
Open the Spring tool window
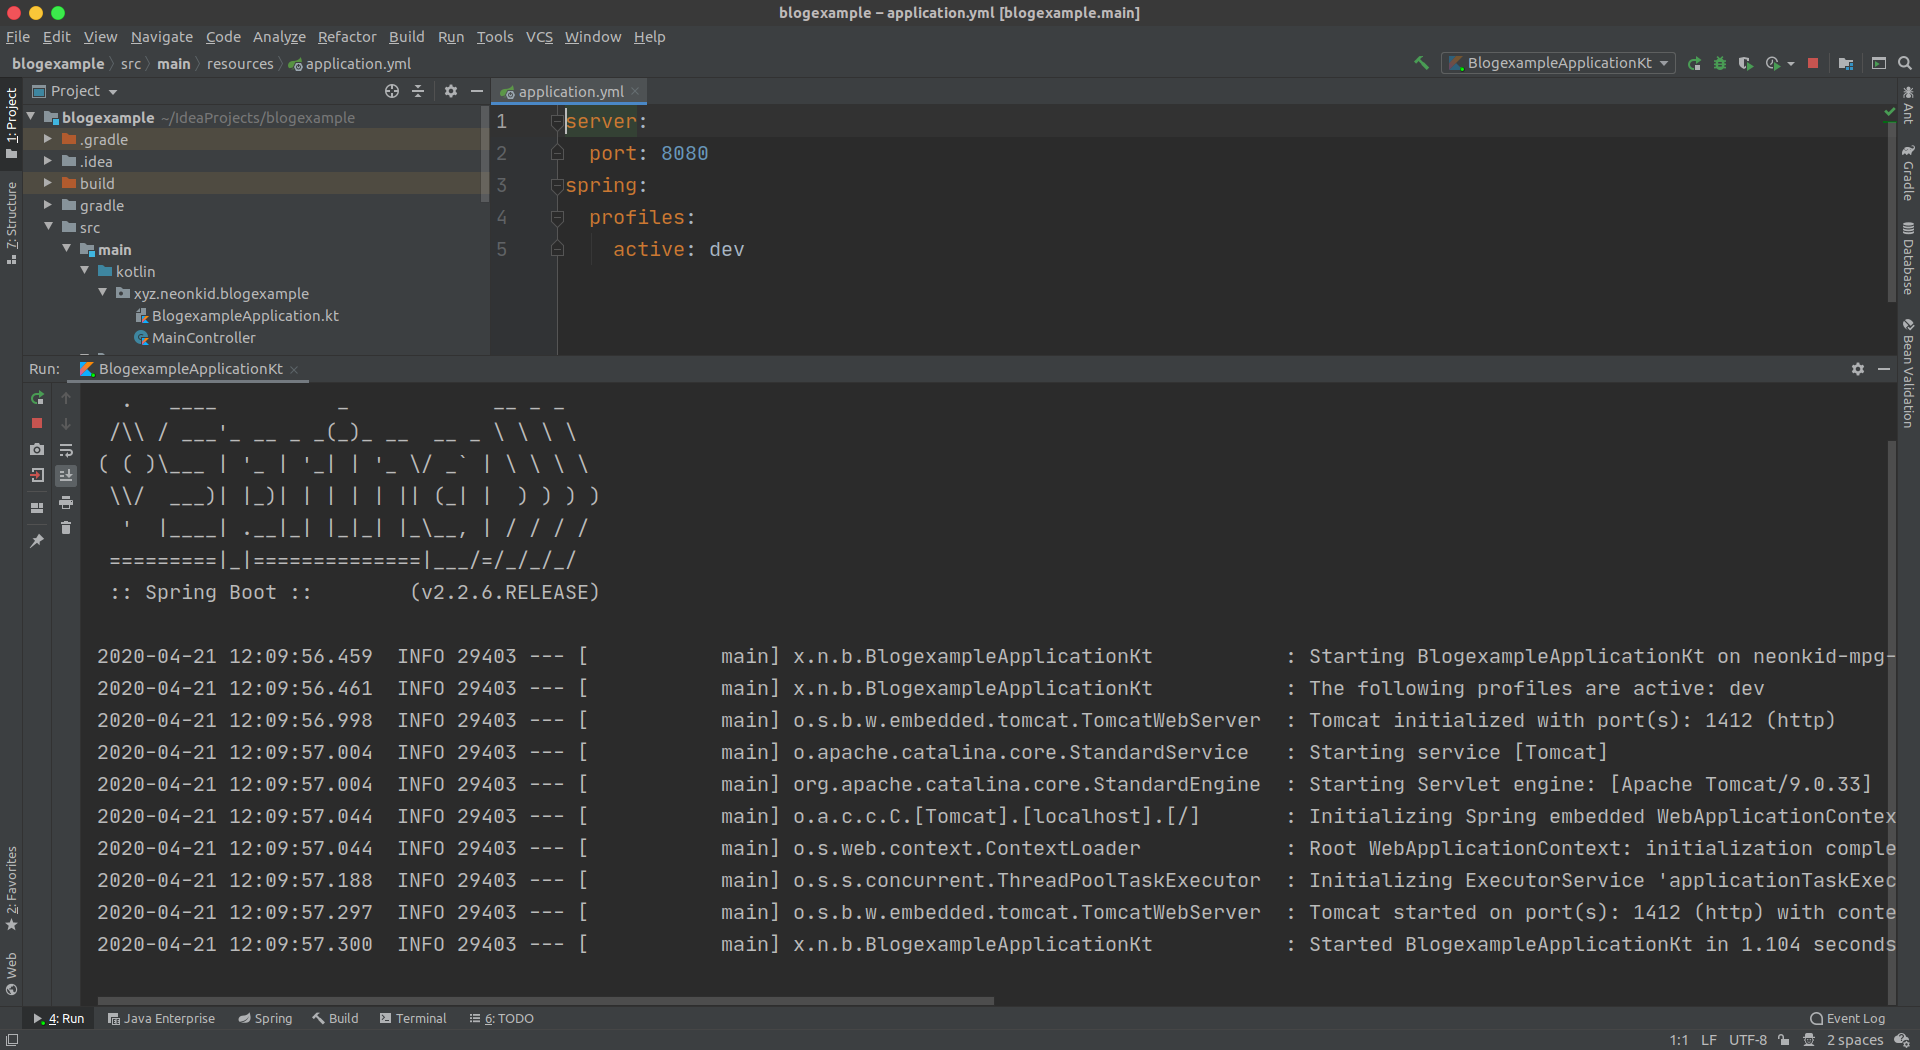click(265, 1018)
